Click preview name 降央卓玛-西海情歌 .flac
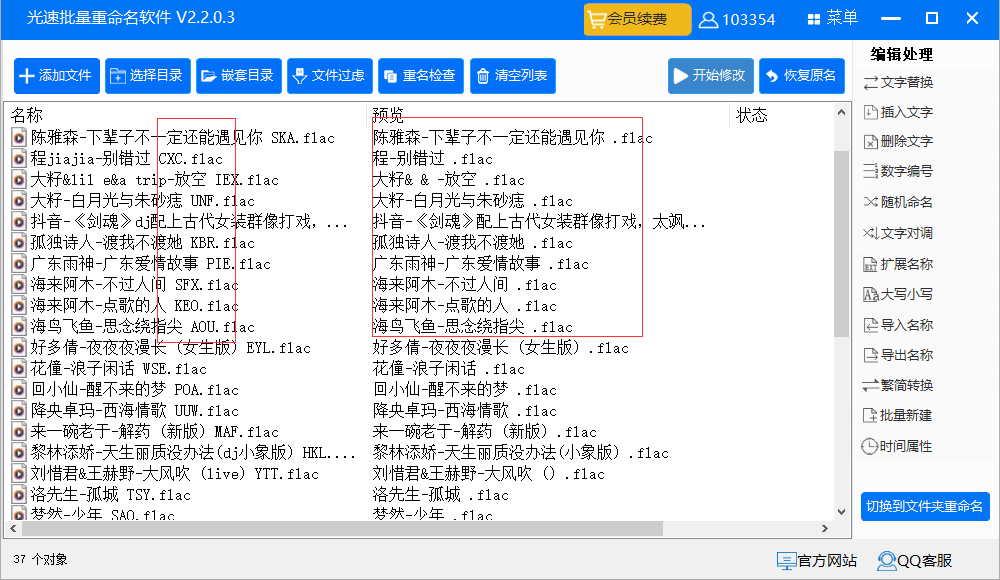 pyautogui.click(x=464, y=411)
